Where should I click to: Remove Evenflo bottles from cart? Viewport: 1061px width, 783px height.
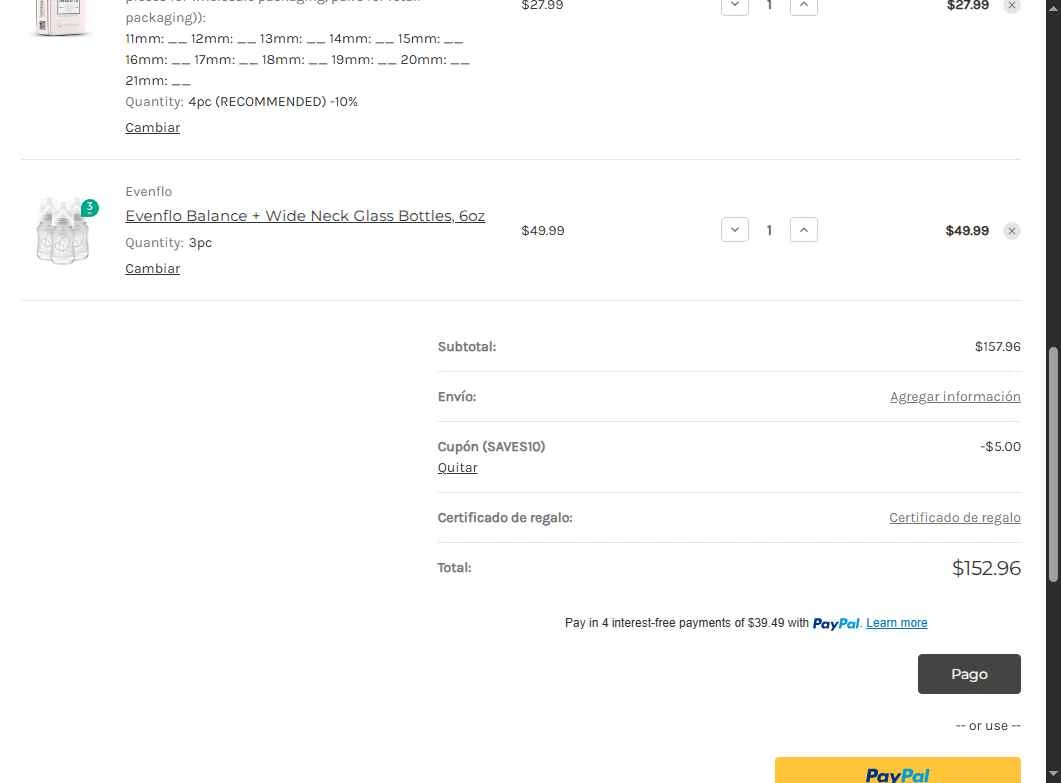click(1012, 231)
